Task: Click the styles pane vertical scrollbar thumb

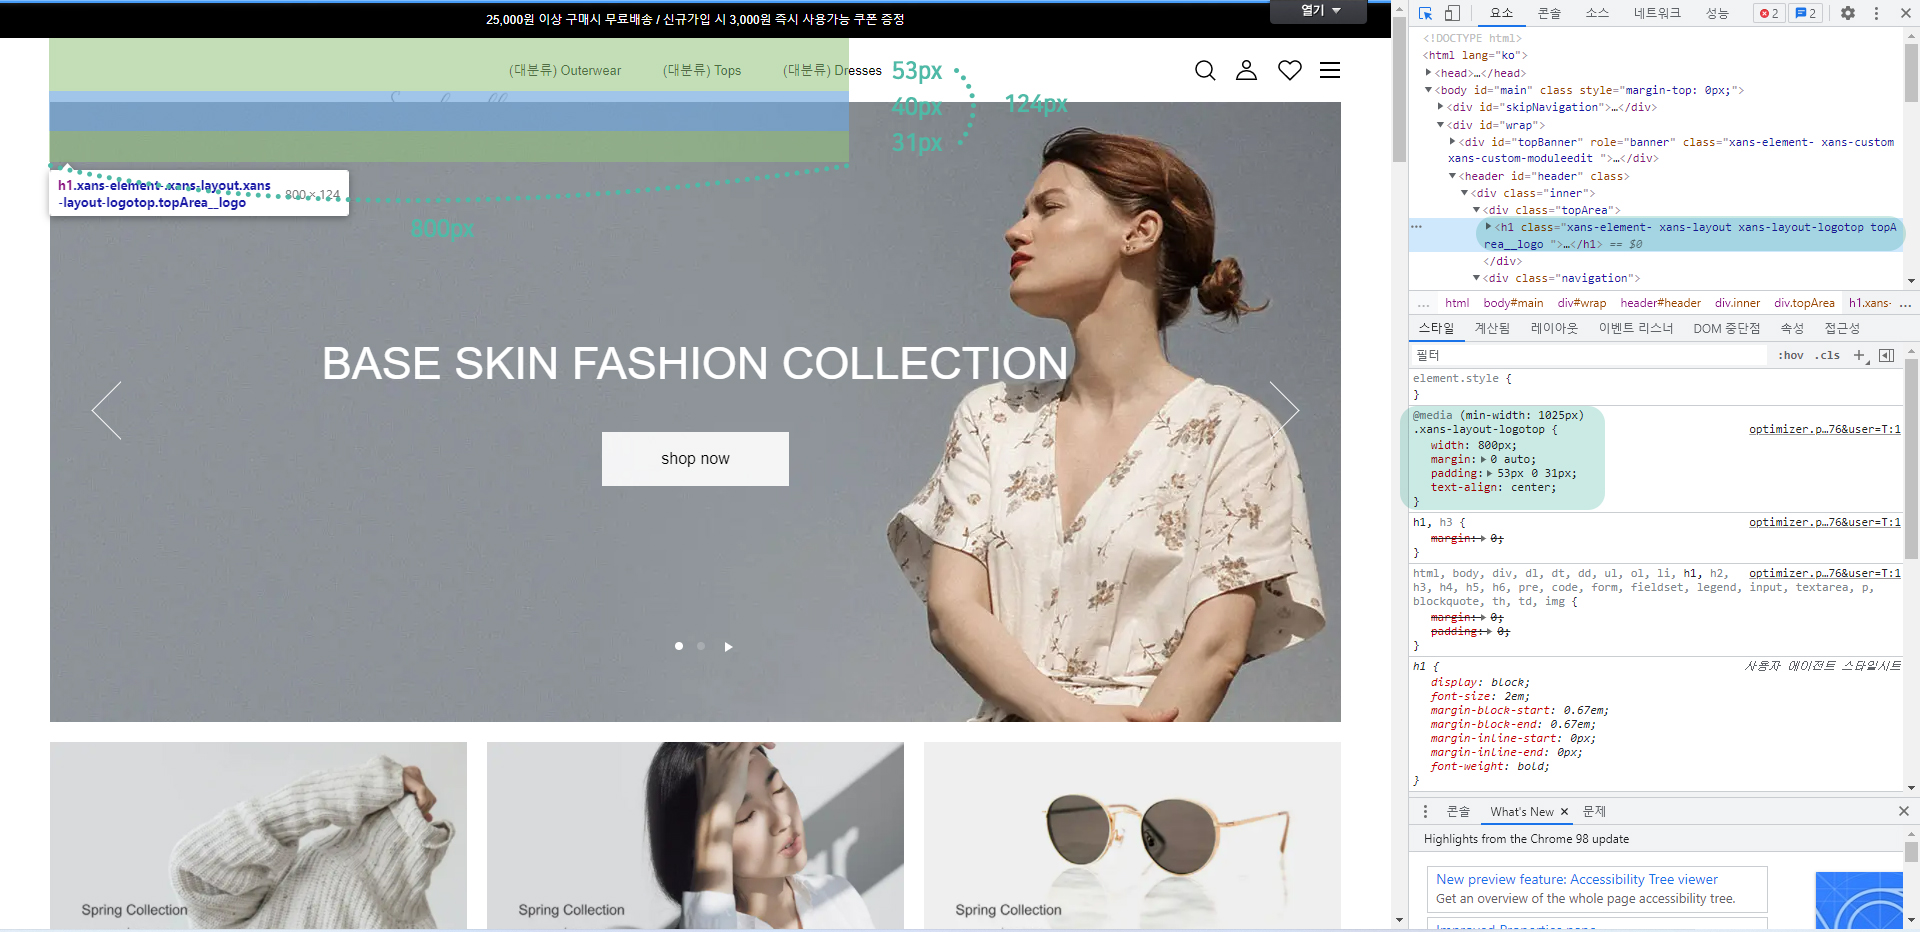Action: coord(1911,458)
